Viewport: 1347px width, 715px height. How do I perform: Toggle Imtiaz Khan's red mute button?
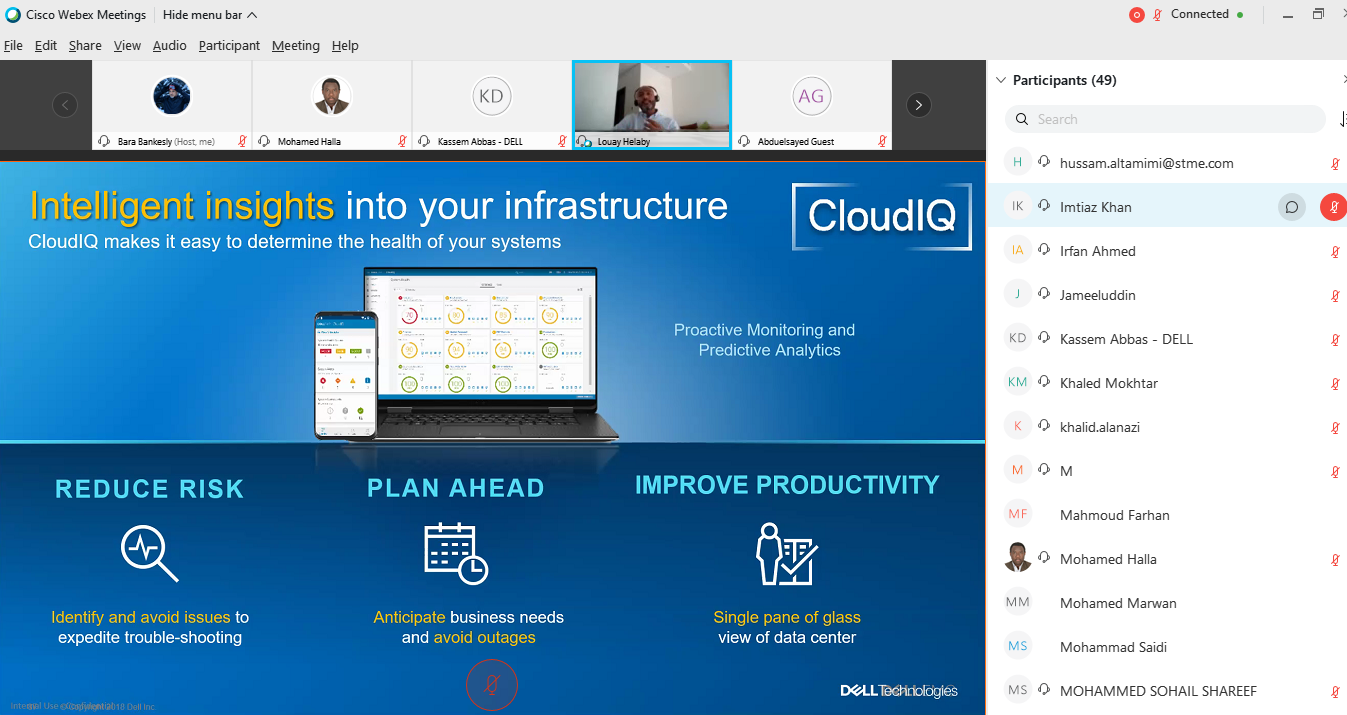[1333, 207]
